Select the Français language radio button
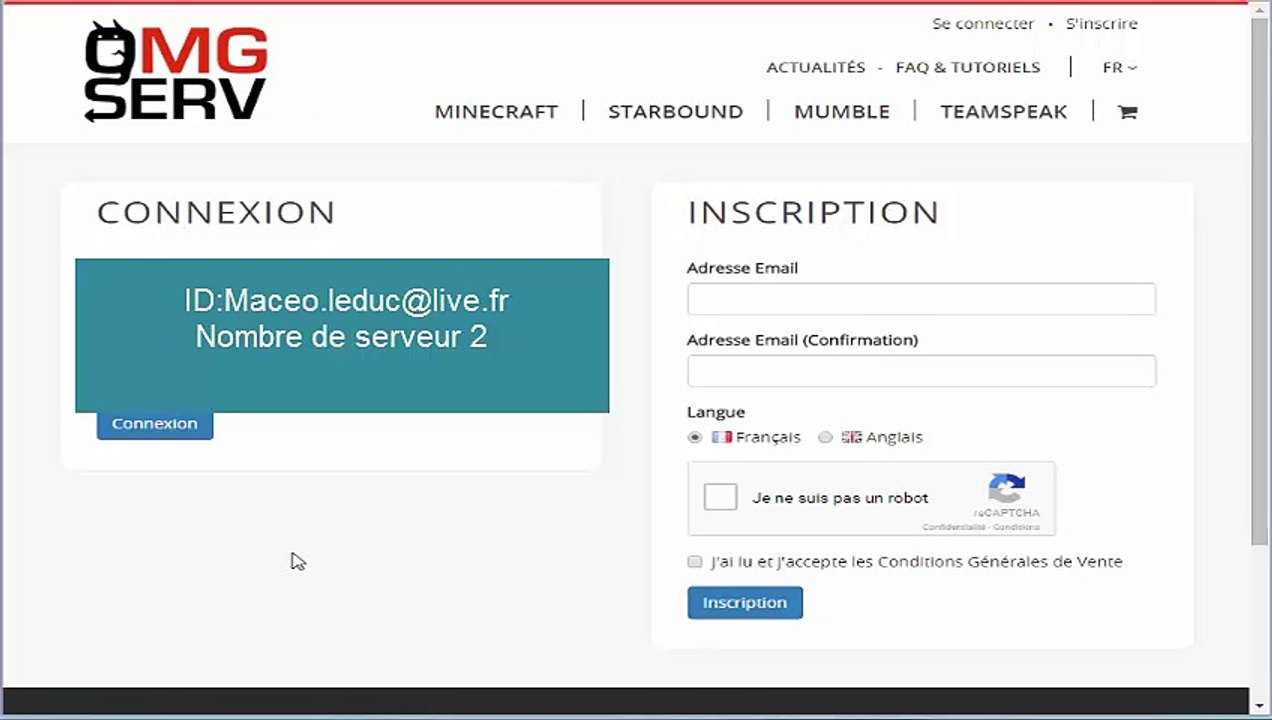Screen dimensions: 1272x720 (x=695, y=437)
